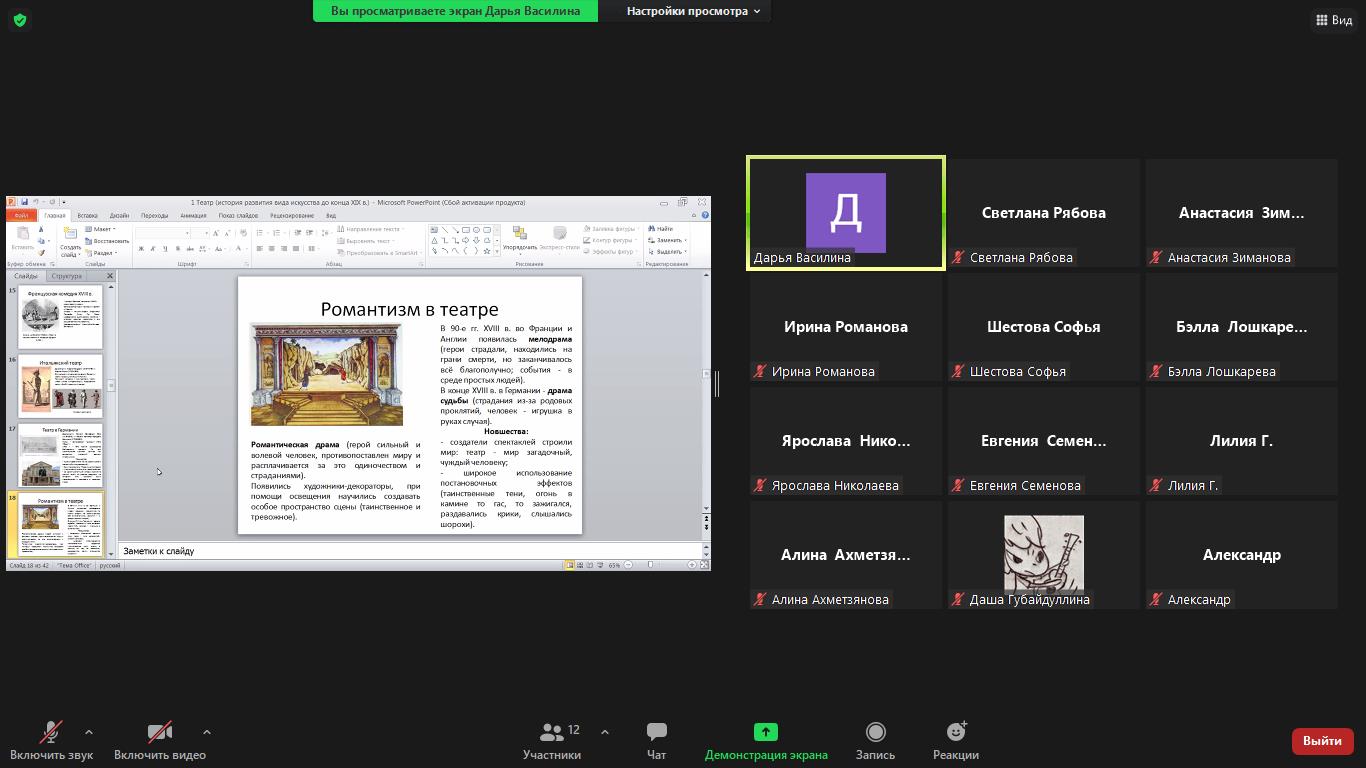Open Настройки просмотра dropdown
1366x768 pixels.
692,11
